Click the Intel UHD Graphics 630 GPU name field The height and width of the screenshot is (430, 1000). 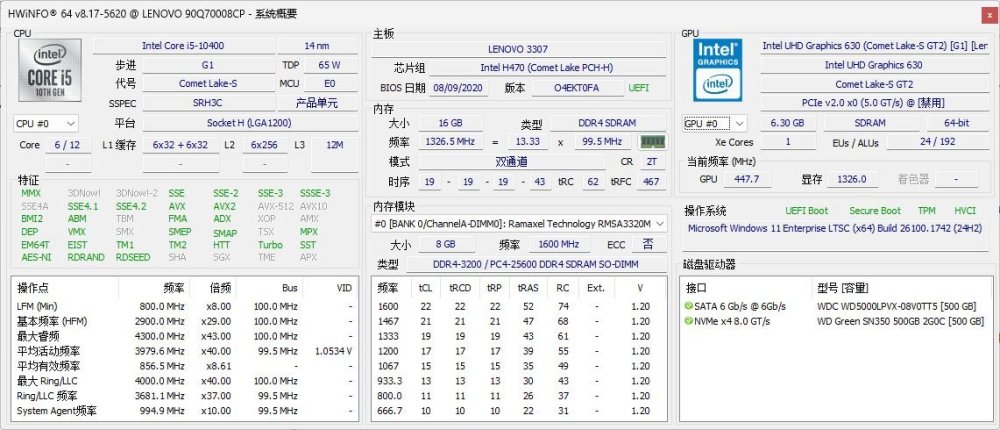(x=874, y=65)
